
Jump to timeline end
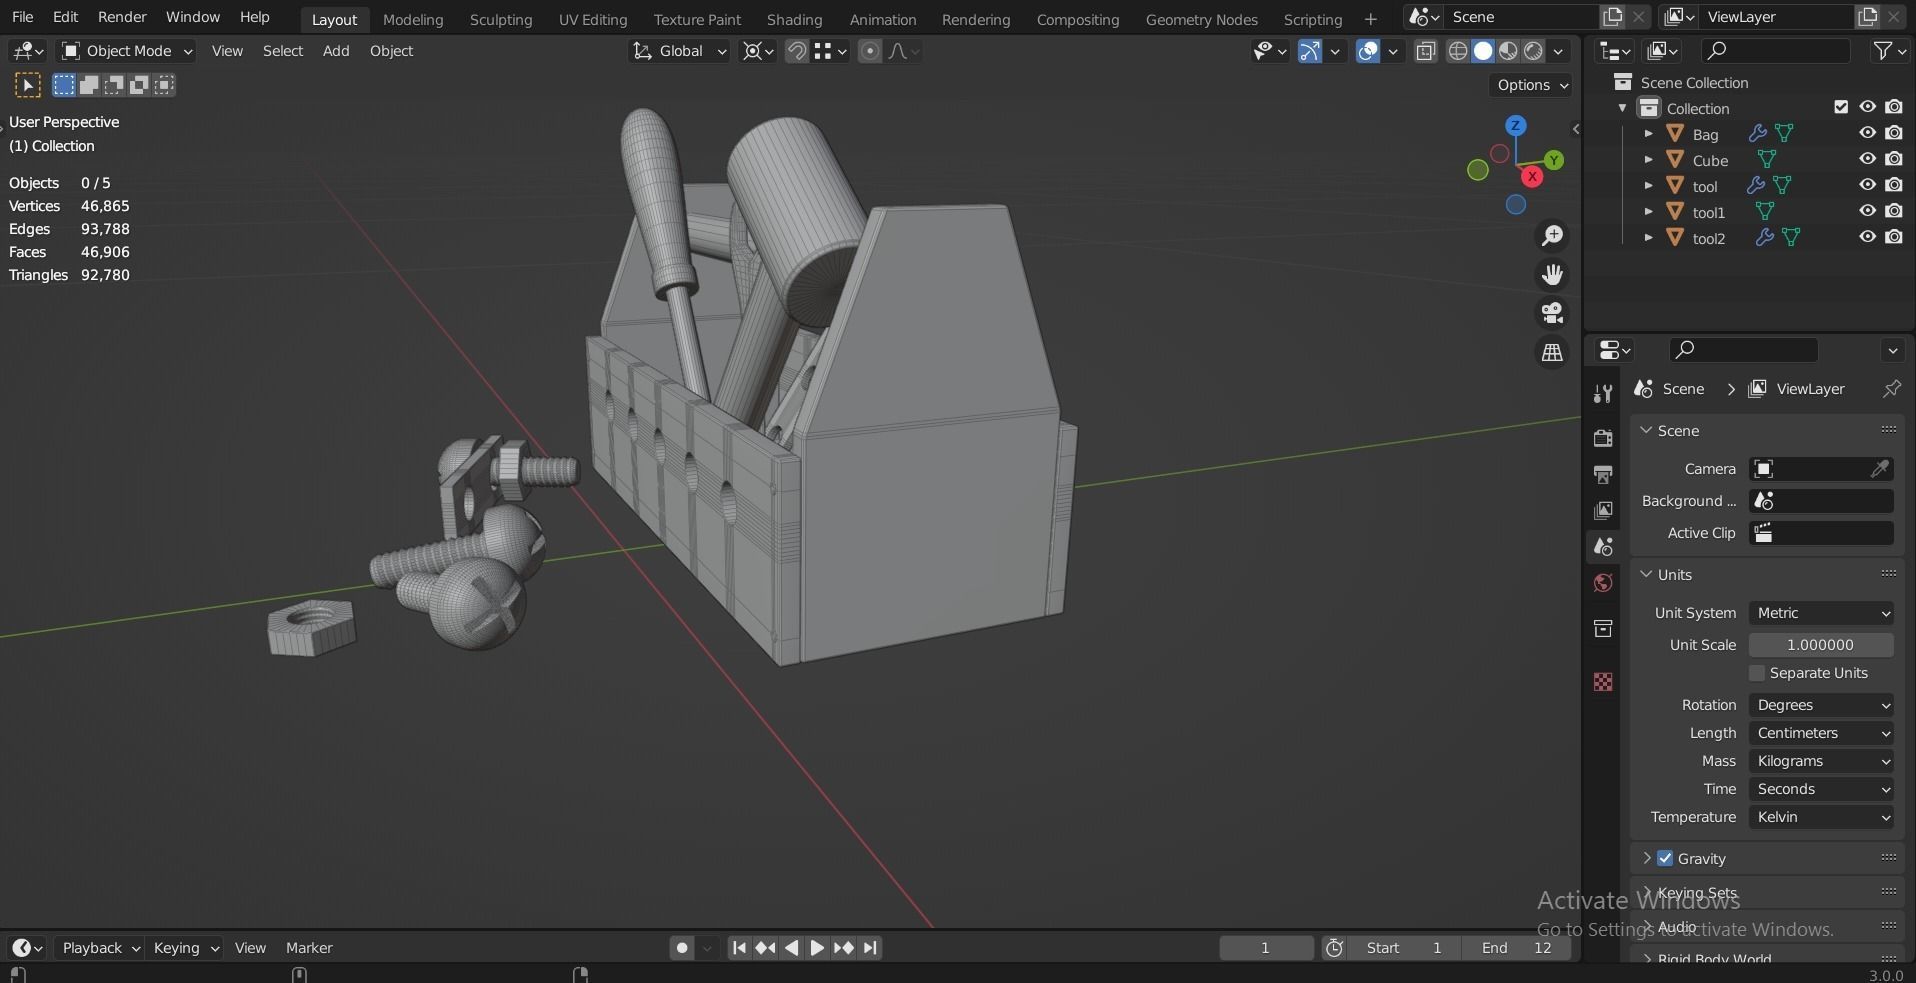[x=870, y=948]
